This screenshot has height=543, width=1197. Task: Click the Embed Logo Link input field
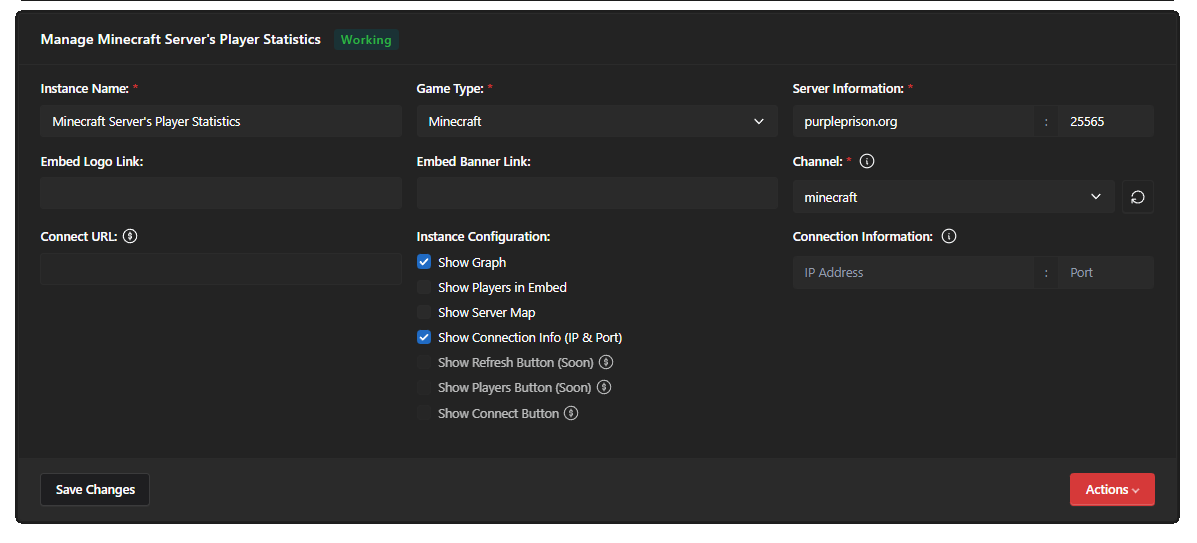tap(221, 193)
